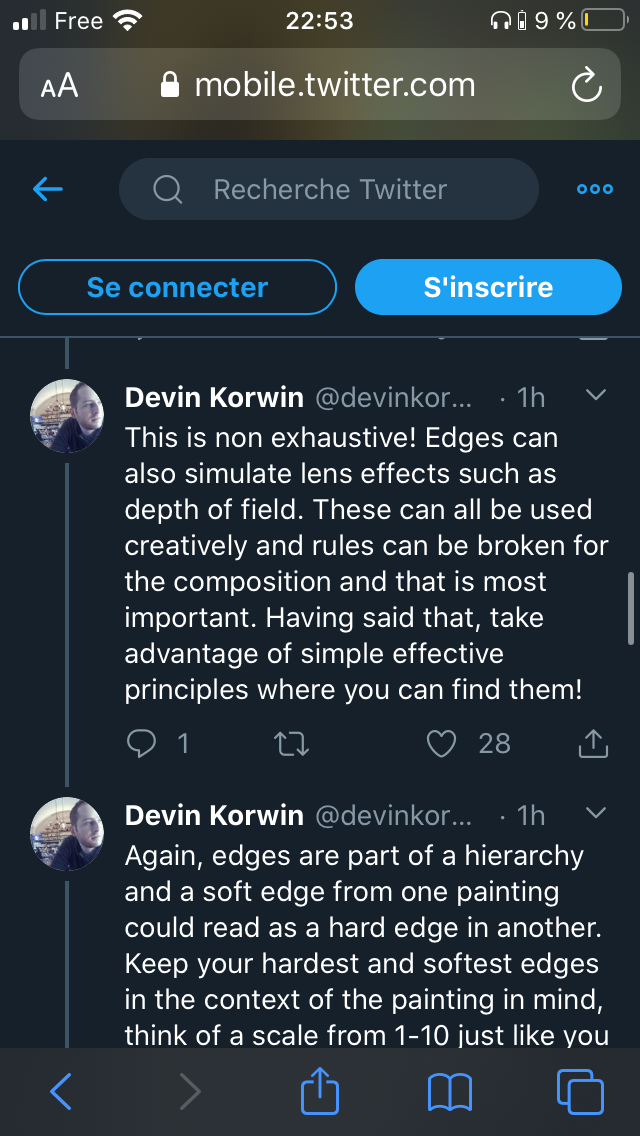Go back in Safari
The height and width of the screenshot is (1136, 640).
click(61, 1092)
